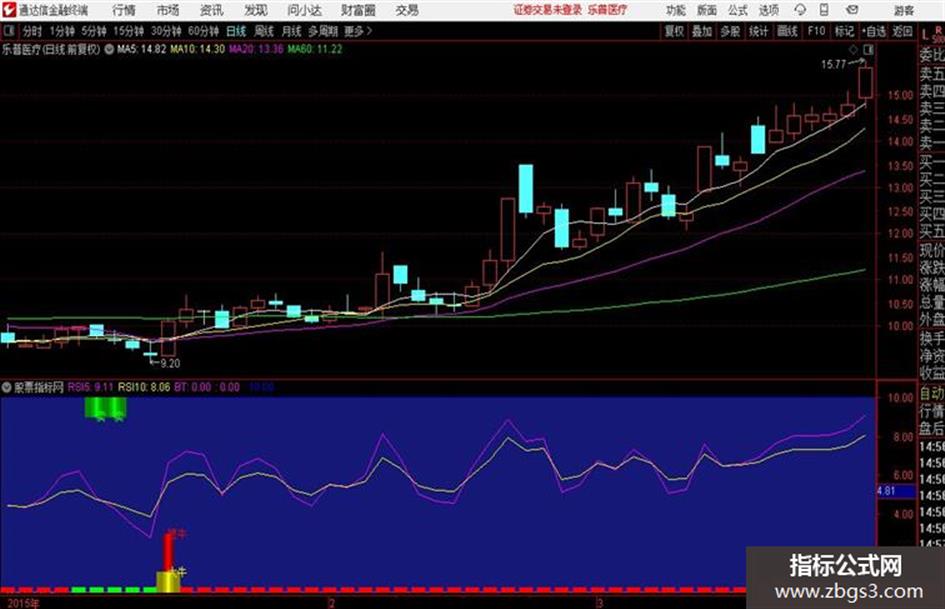Click the 乐普医疗(日线 前复权) chart title
The height and width of the screenshot is (609, 945).
pos(51,49)
